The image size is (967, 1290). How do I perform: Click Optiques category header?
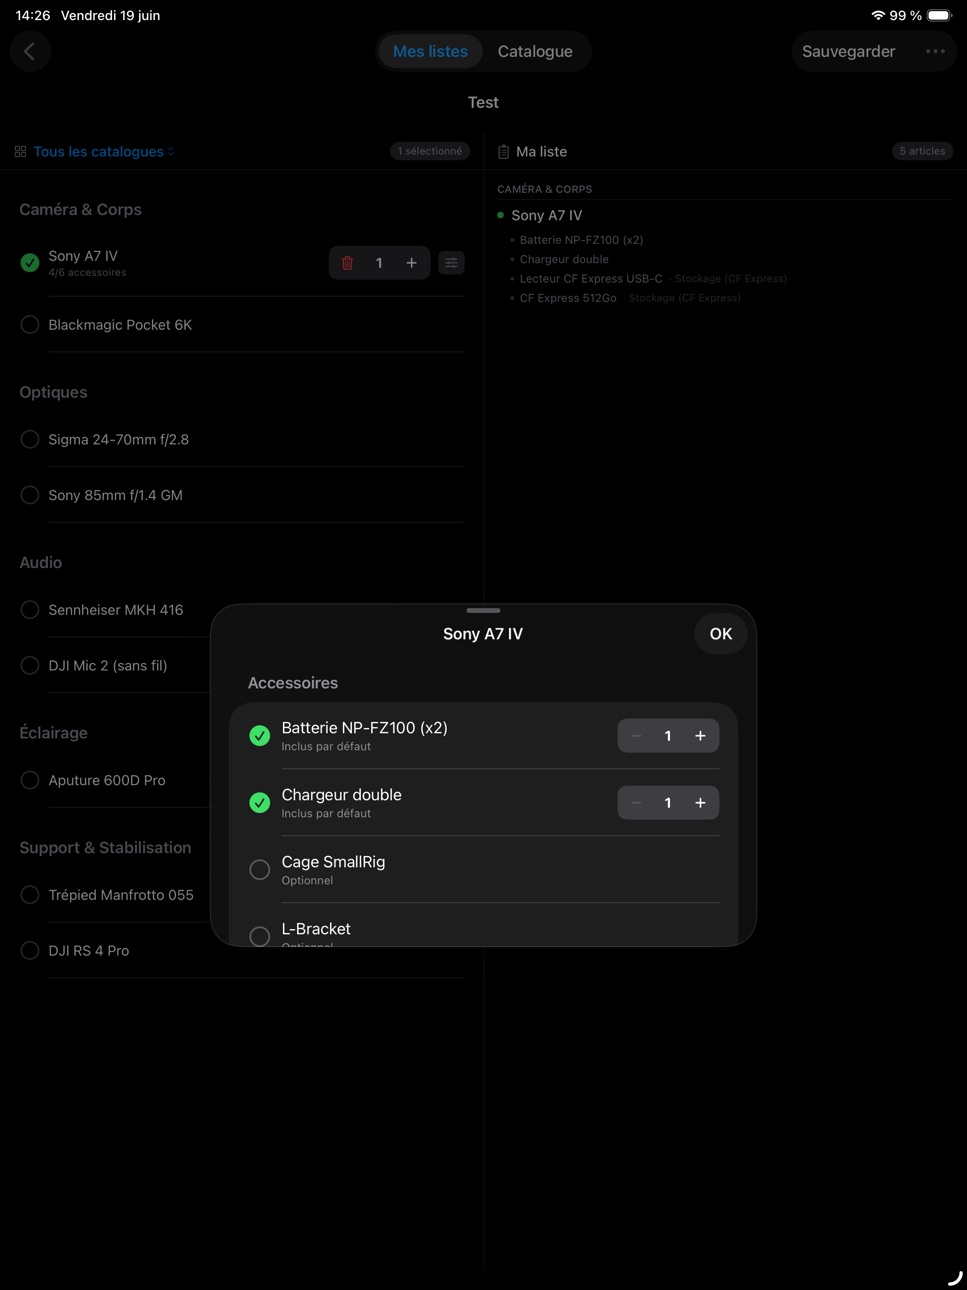(x=53, y=392)
